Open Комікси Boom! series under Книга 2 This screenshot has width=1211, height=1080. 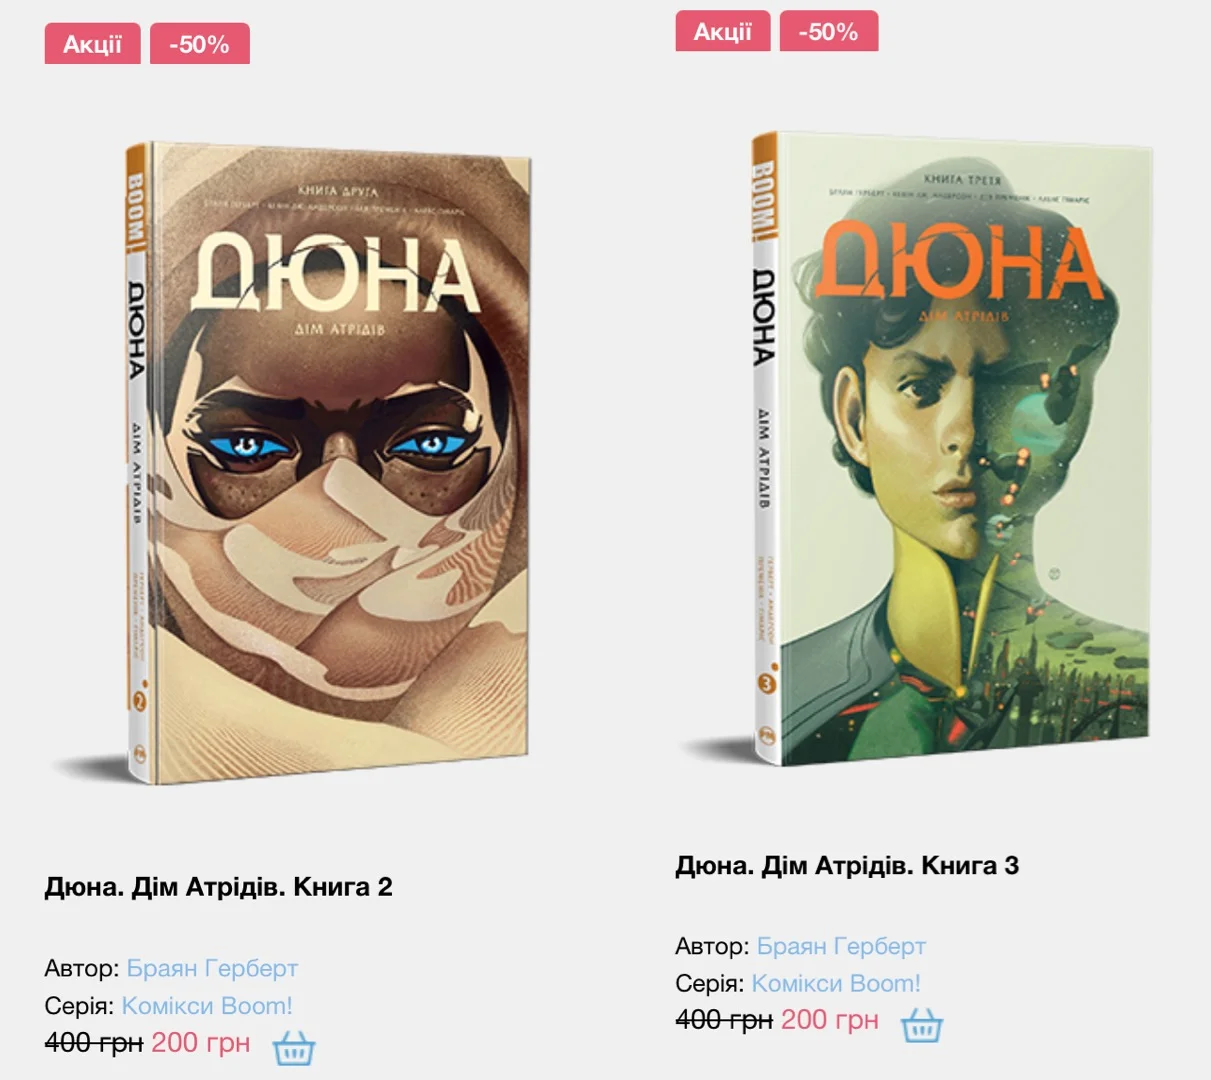pos(207,1006)
